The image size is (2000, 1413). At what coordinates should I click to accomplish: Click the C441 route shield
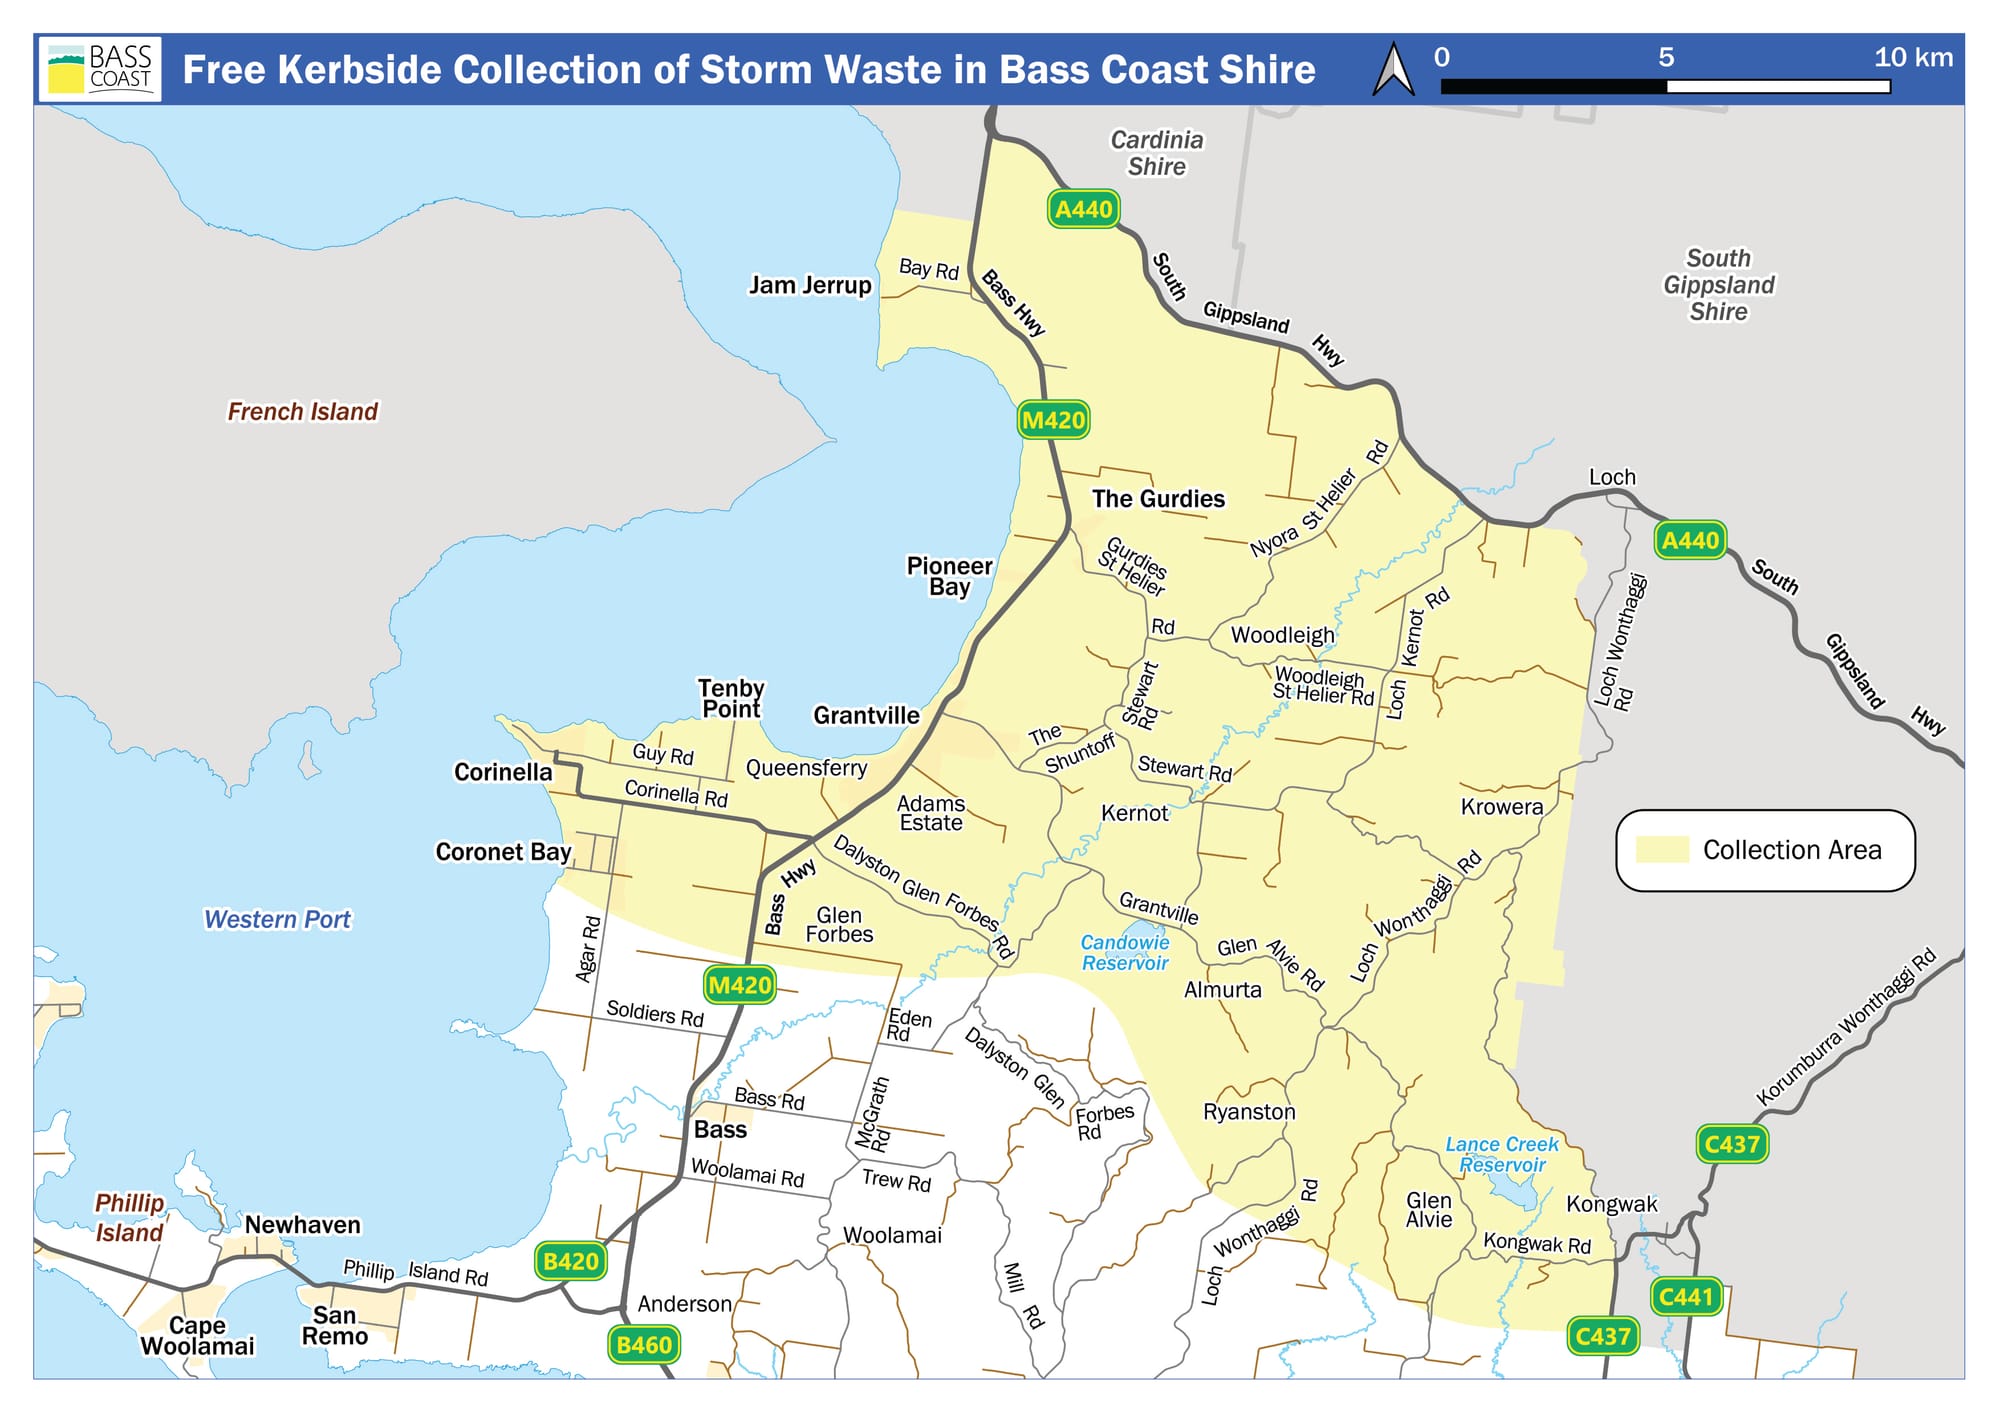[x=1686, y=1297]
